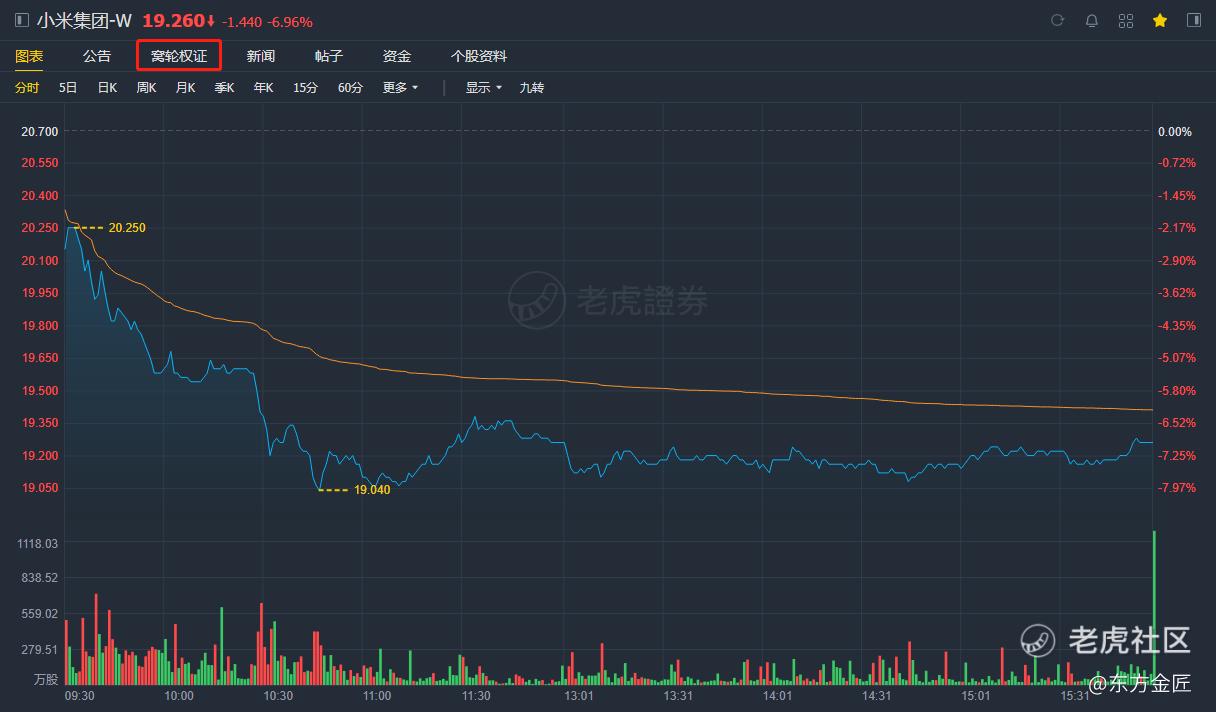Click the left panel icon beside stock name
1216x712 pixels.
pos(22,21)
